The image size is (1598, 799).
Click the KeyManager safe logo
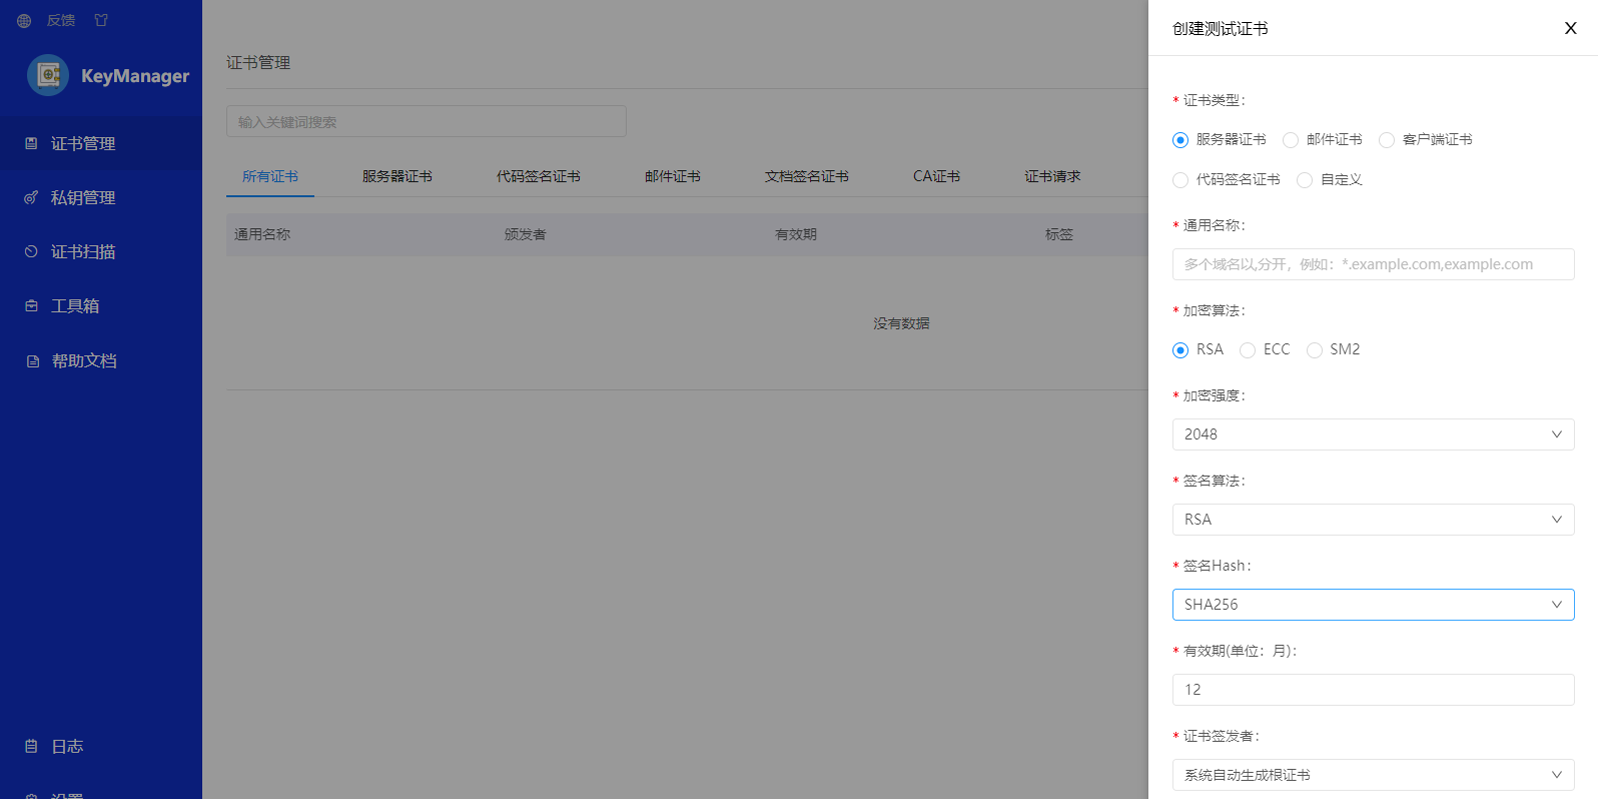pos(47,75)
